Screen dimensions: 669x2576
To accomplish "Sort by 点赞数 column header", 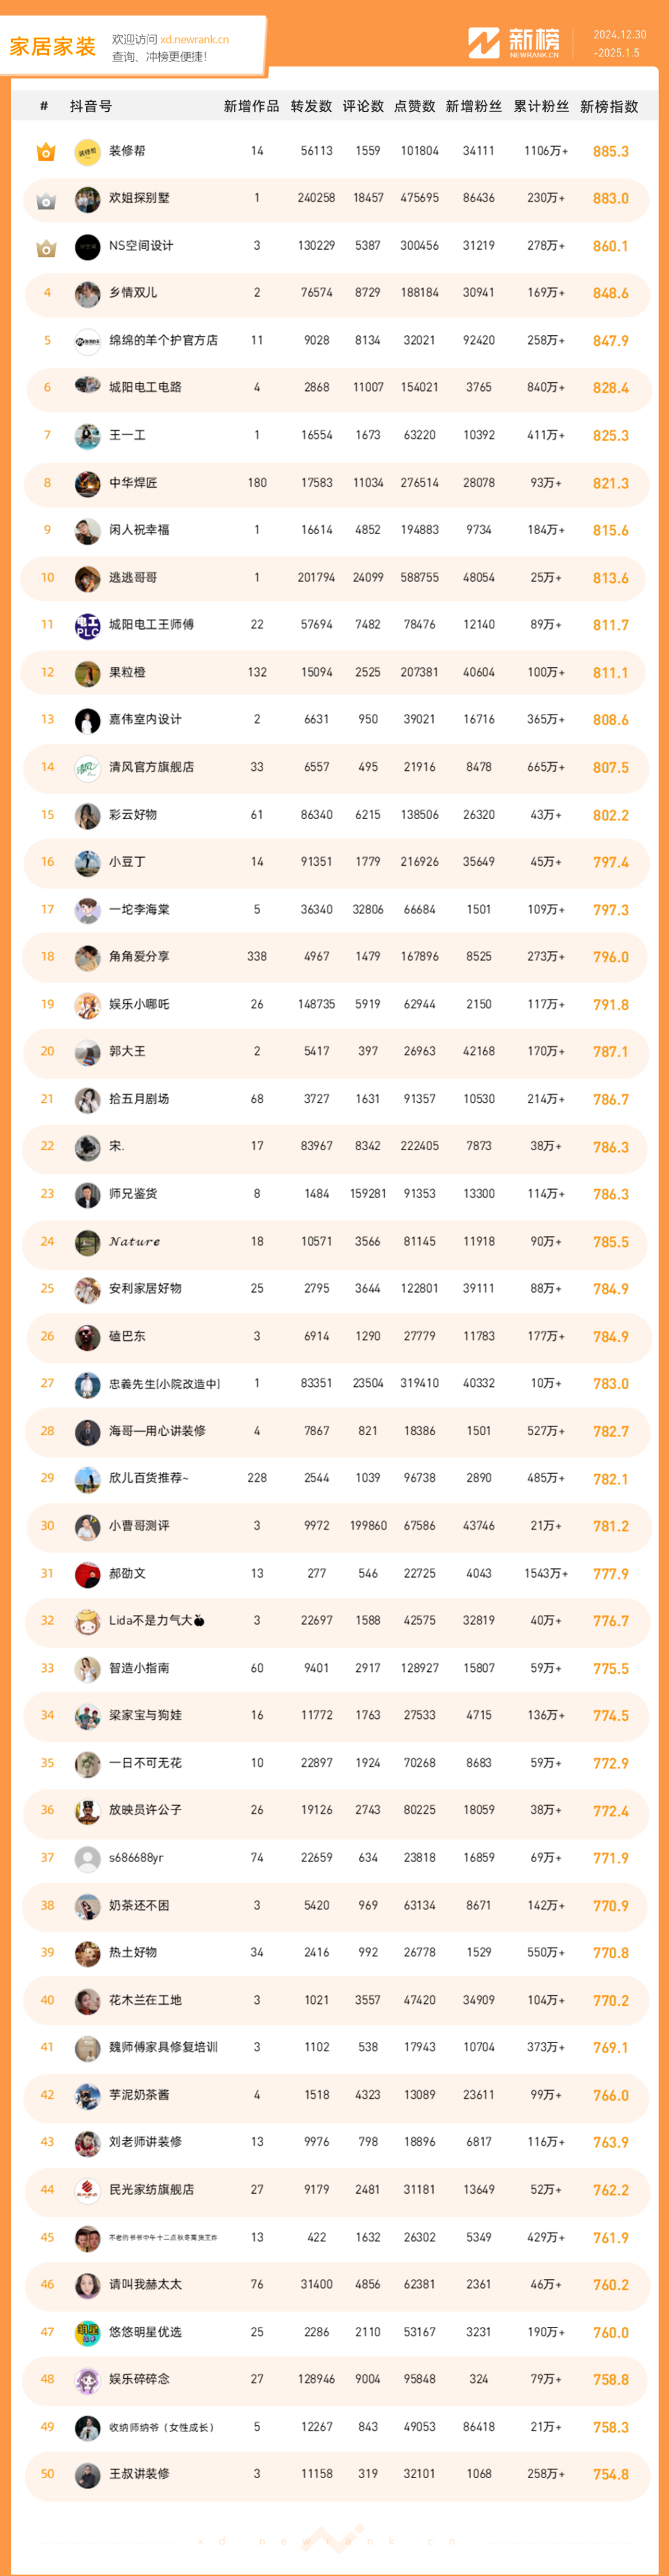I will 414,106.
